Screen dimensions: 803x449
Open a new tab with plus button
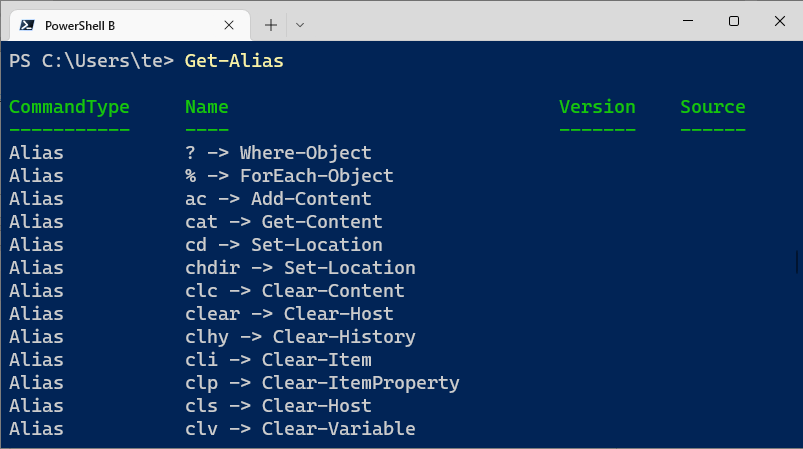[271, 23]
